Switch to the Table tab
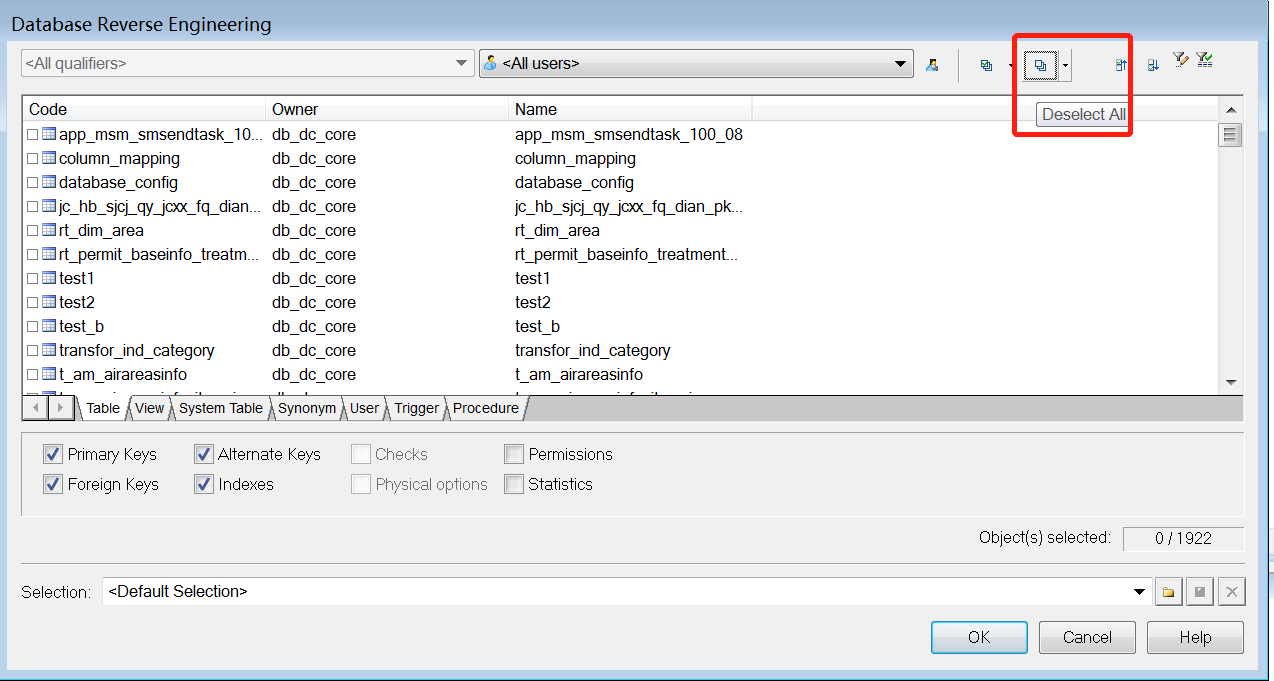1274x681 pixels. (102, 408)
